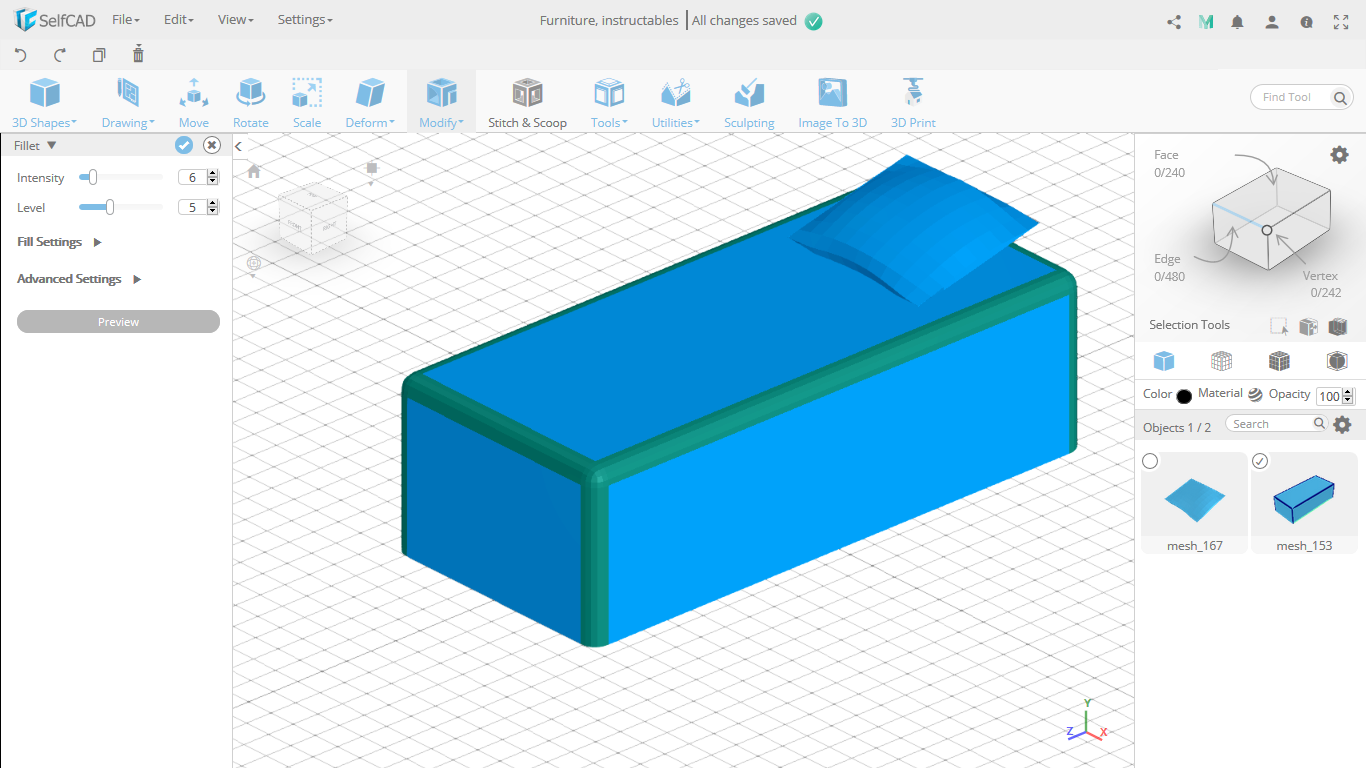Screen dimensions: 1366x768
Task: Enable the dark cube selection tool
Action: 1338,326
